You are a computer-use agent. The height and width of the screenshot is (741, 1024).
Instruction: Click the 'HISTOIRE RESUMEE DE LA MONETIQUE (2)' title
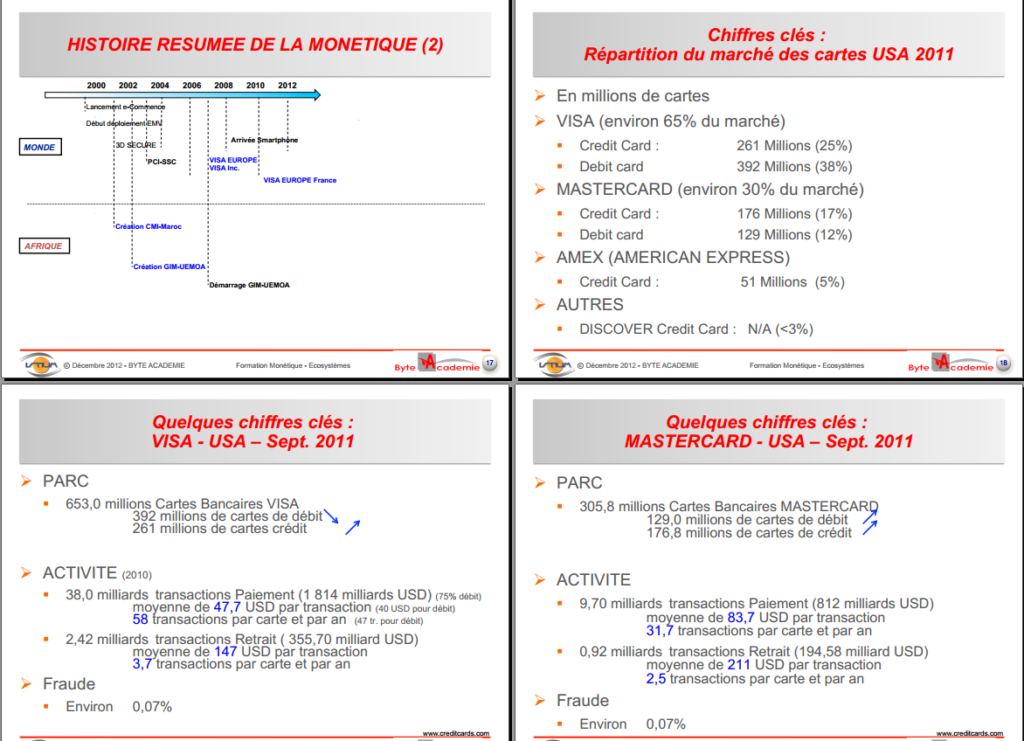(254, 44)
